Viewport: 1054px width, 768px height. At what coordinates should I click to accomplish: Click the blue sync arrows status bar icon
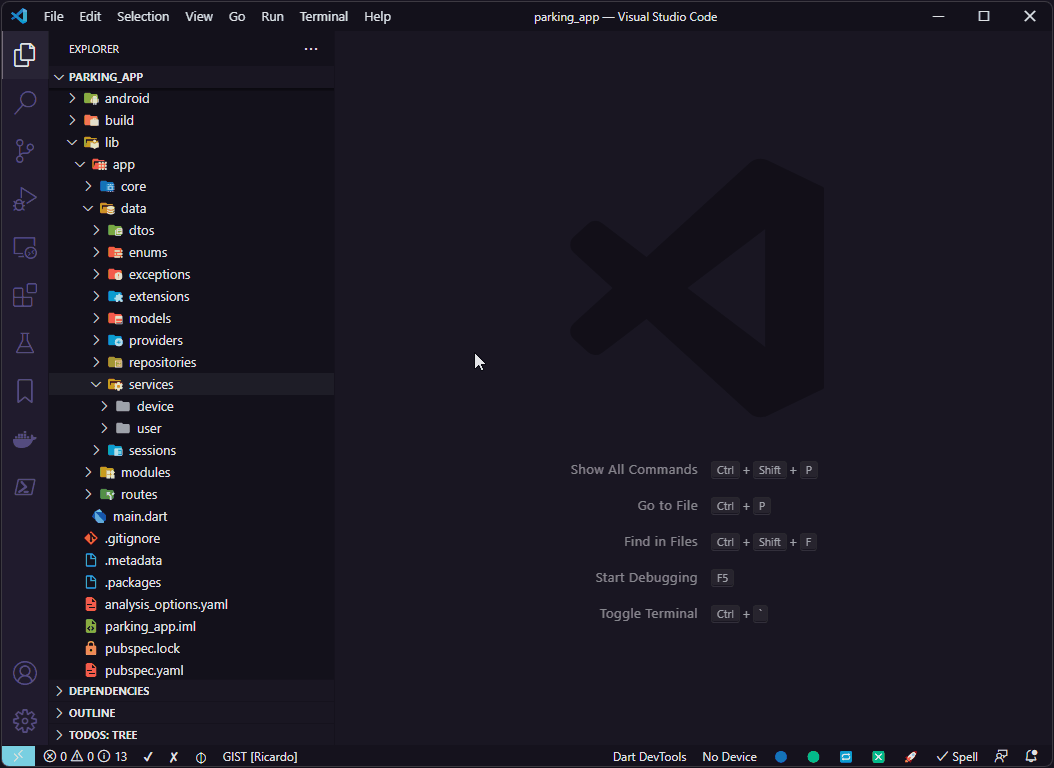point(846,757)
